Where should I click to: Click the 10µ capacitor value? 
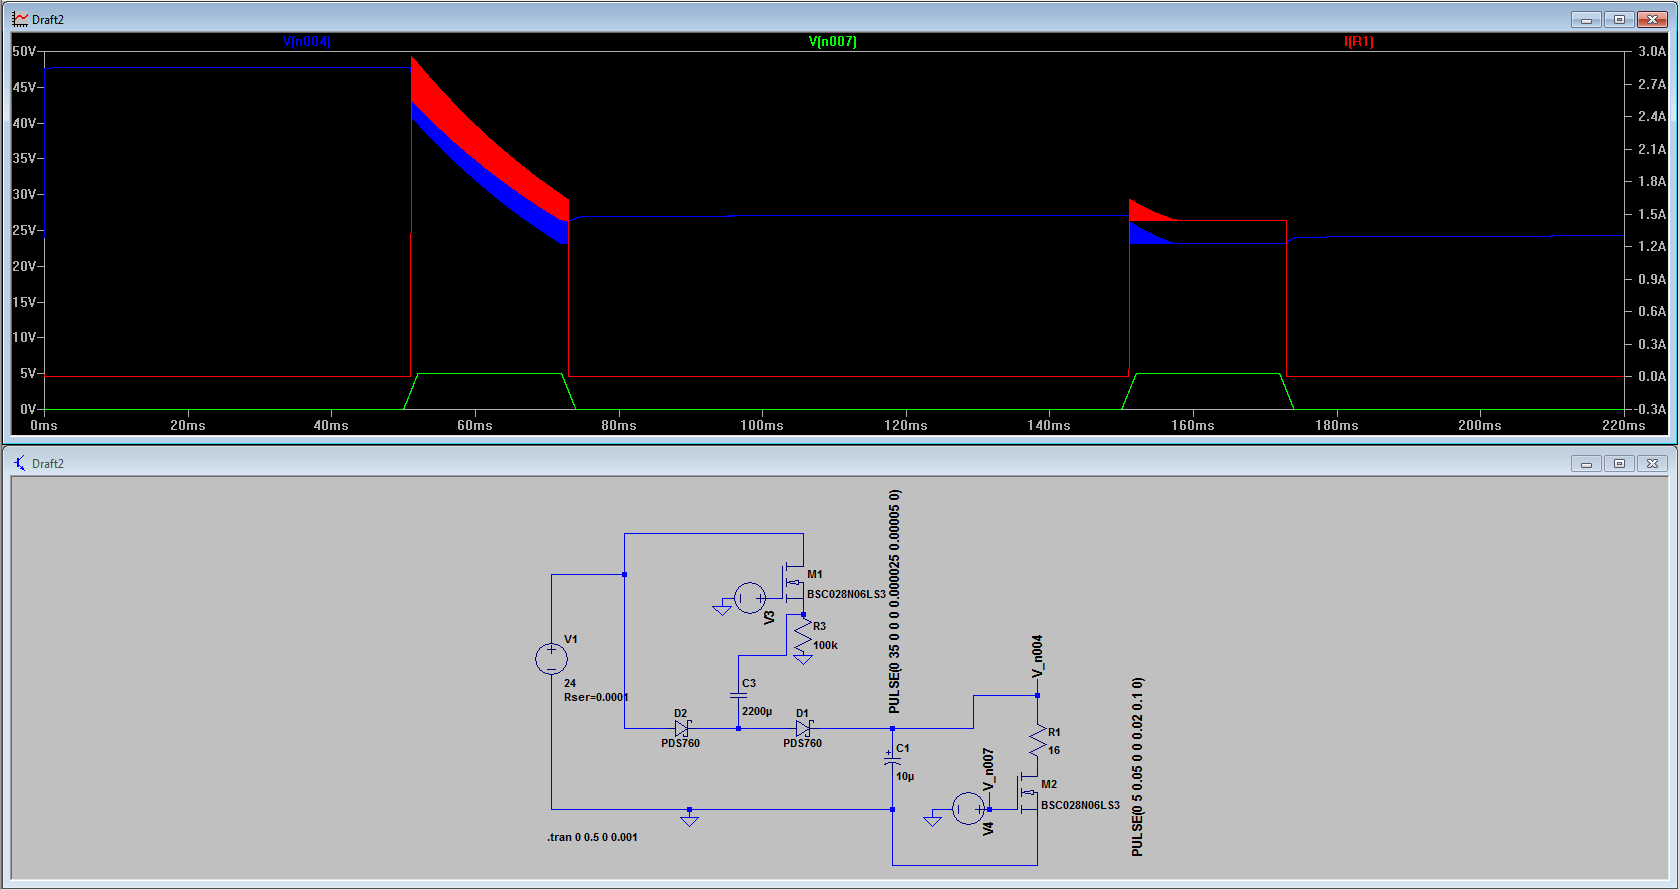905,776
